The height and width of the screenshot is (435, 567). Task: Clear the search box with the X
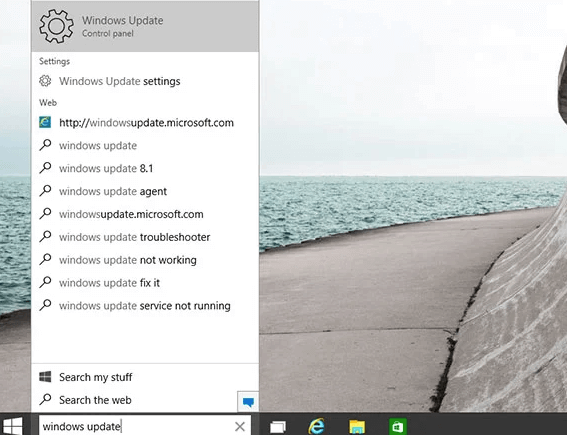240,426
